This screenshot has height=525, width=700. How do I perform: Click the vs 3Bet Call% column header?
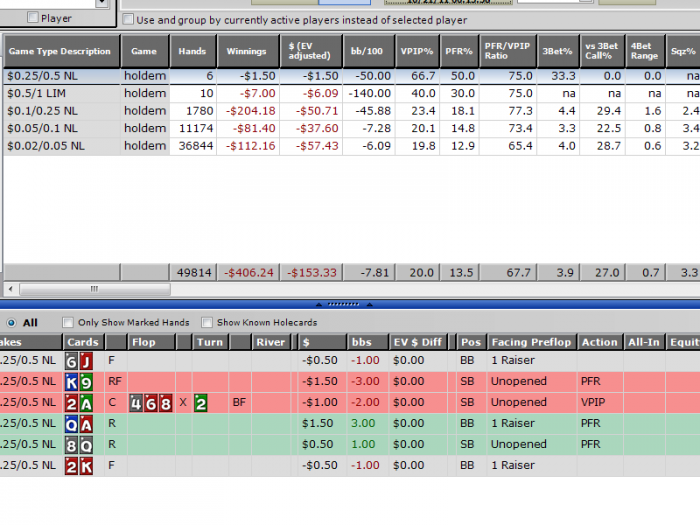[x=602, y=51]
